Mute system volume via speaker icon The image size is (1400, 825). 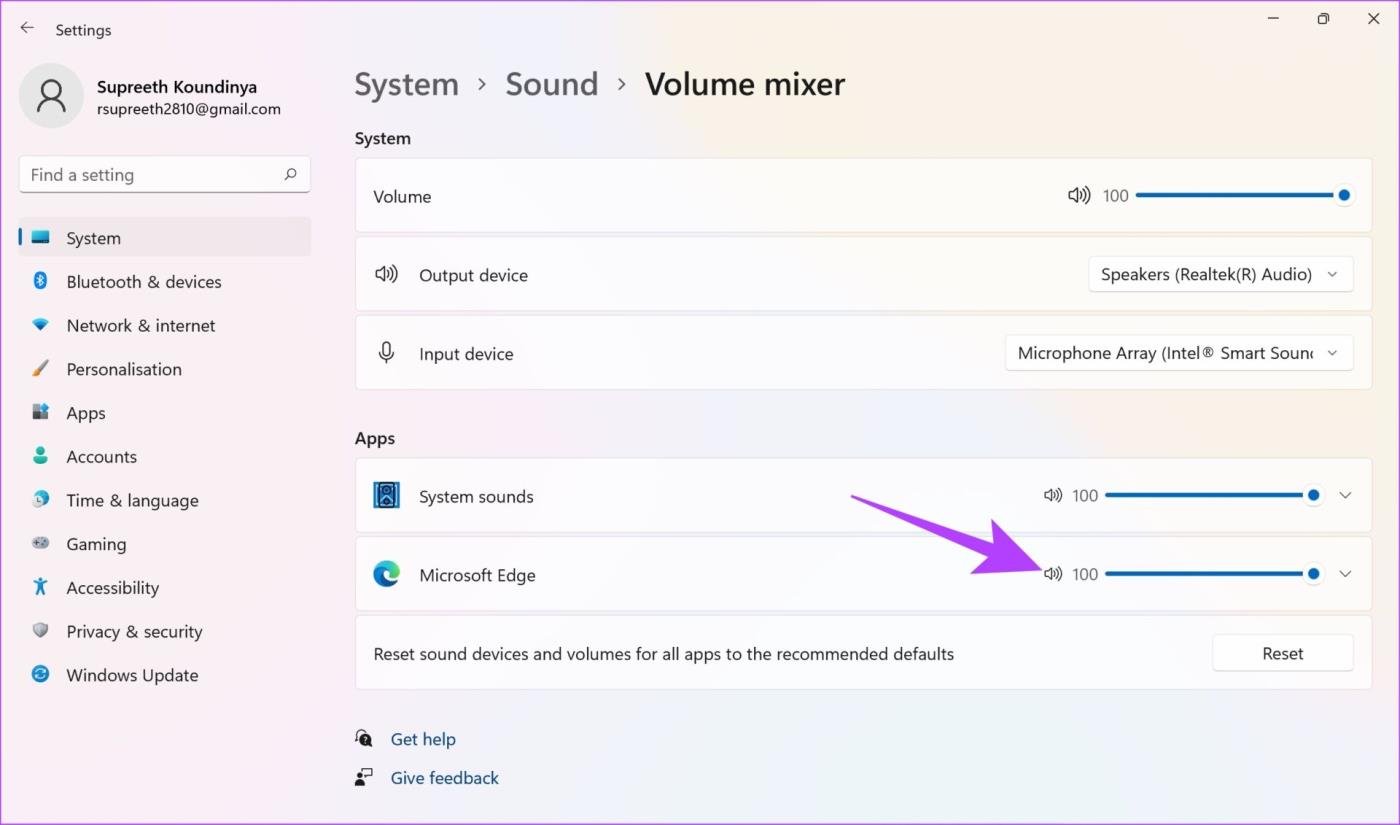coord(1079,196)
